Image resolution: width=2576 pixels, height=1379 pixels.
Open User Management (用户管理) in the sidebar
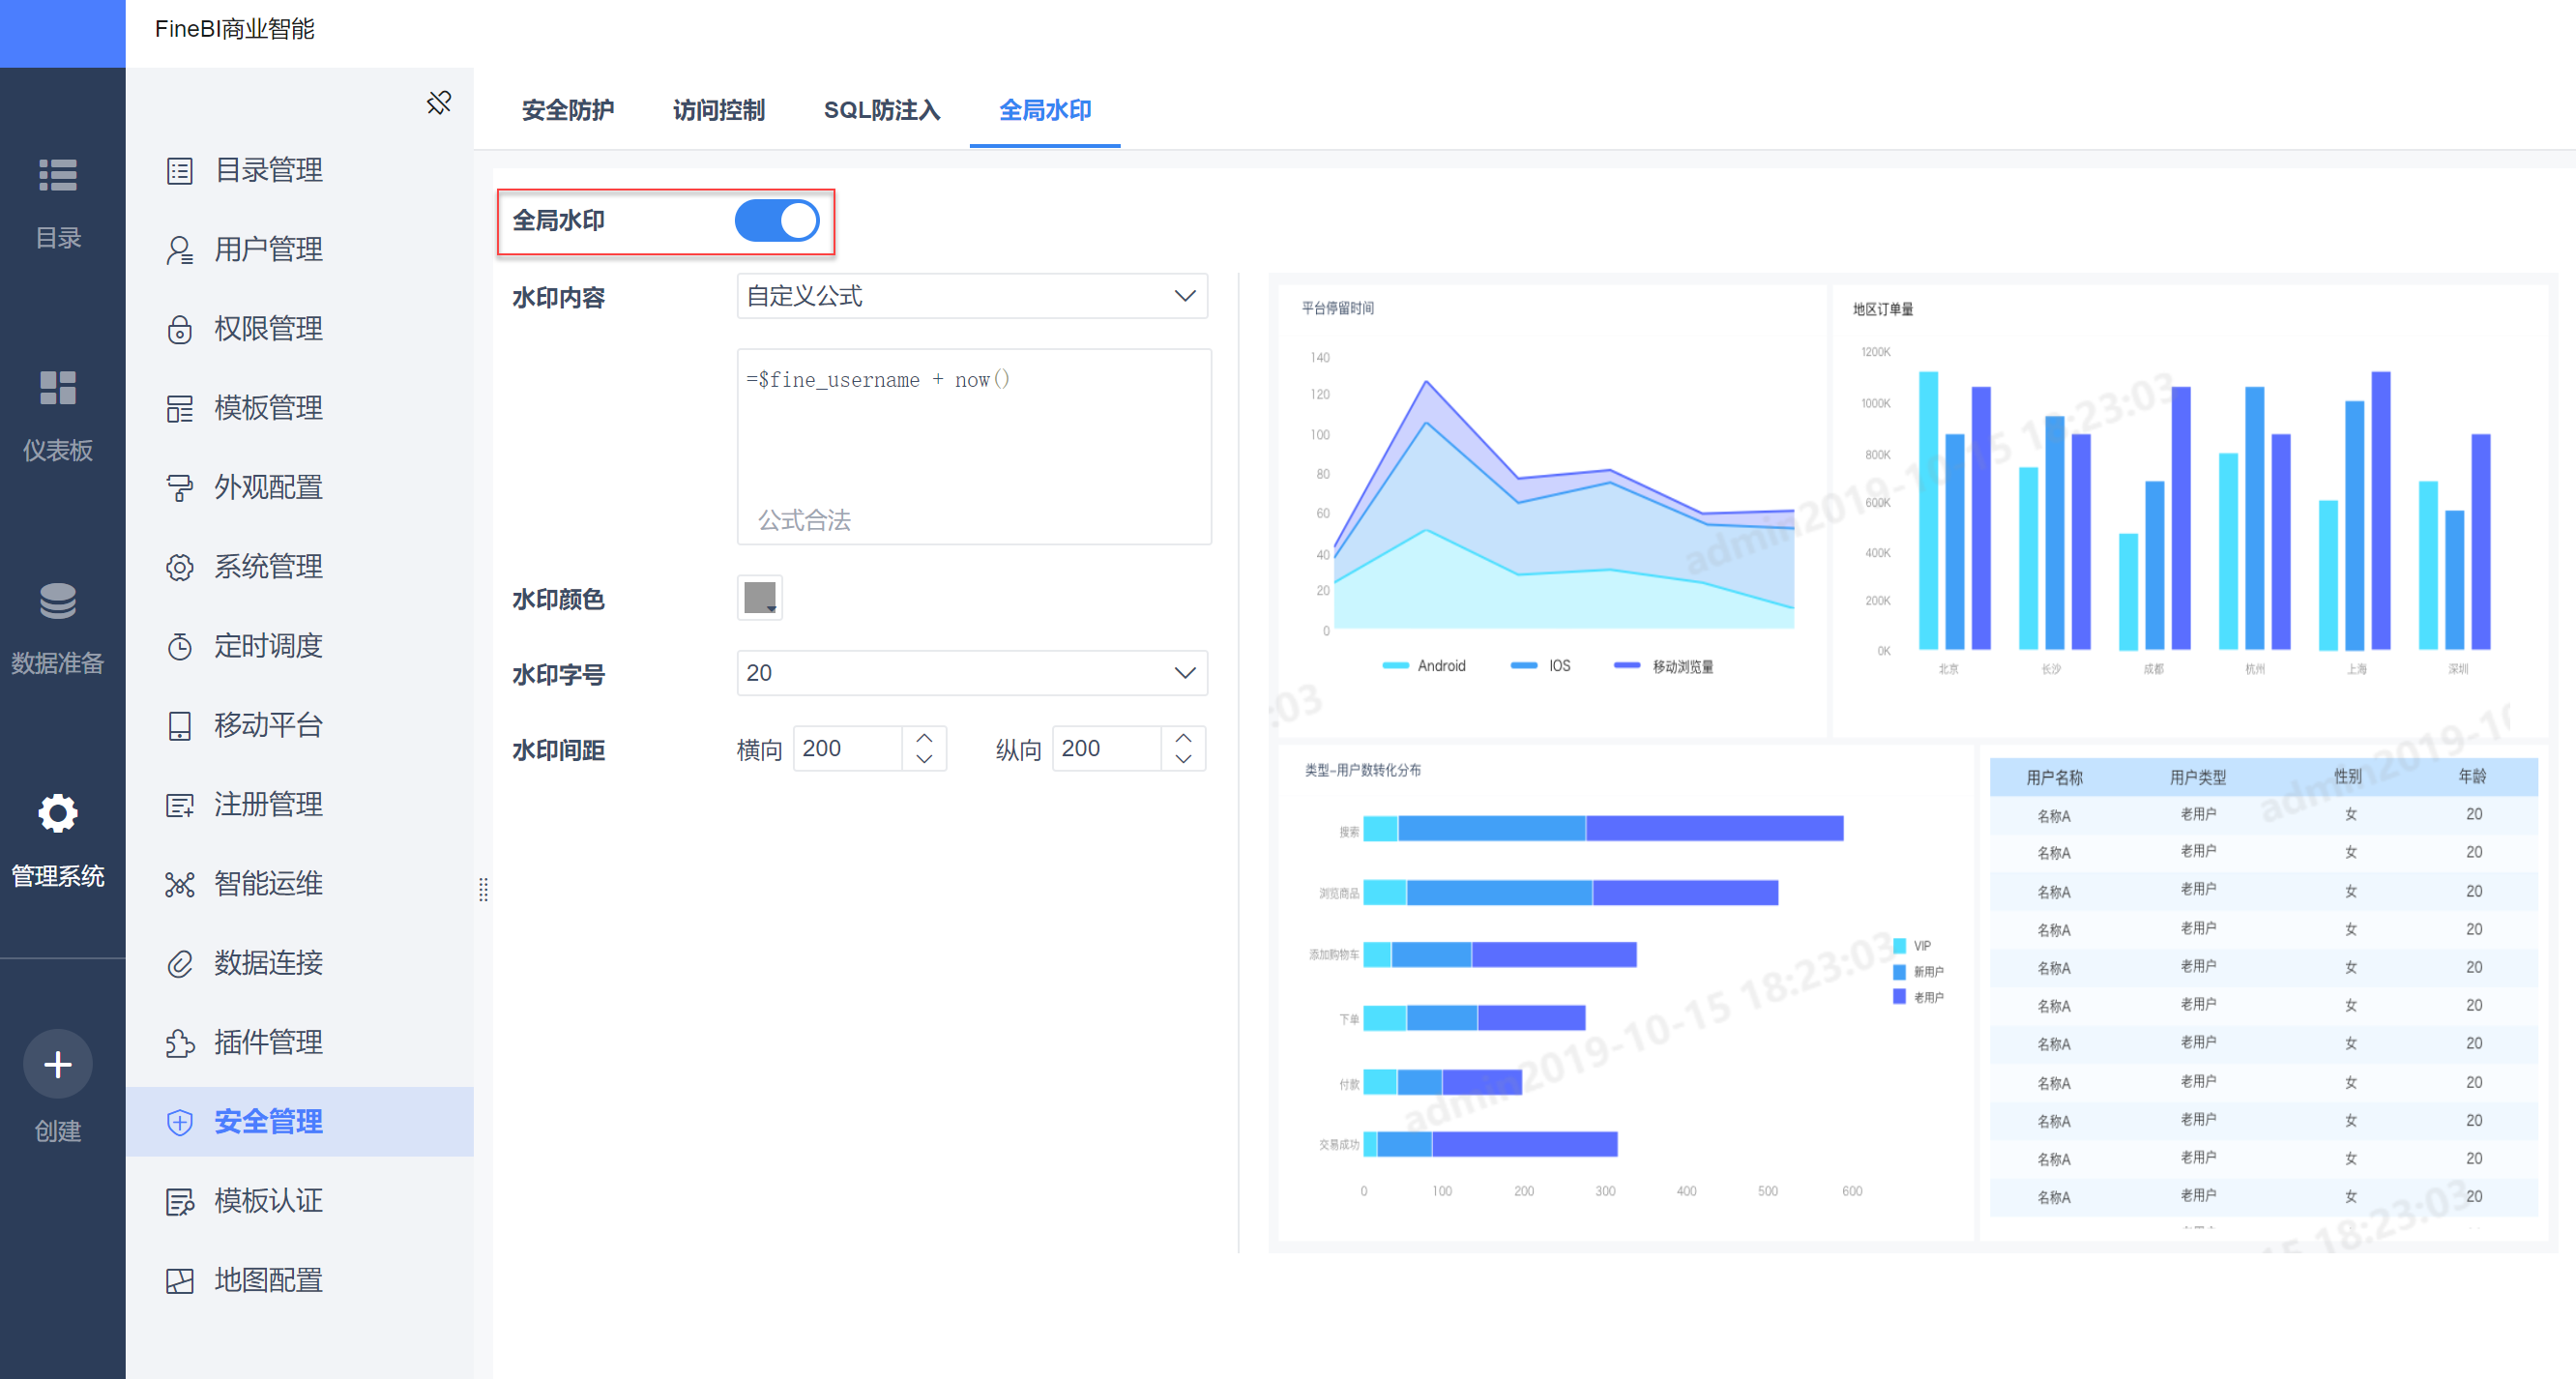[267, 250]
